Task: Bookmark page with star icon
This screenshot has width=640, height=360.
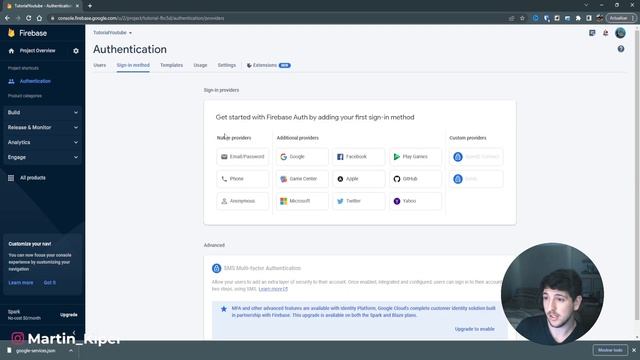Action: point(522,18)
